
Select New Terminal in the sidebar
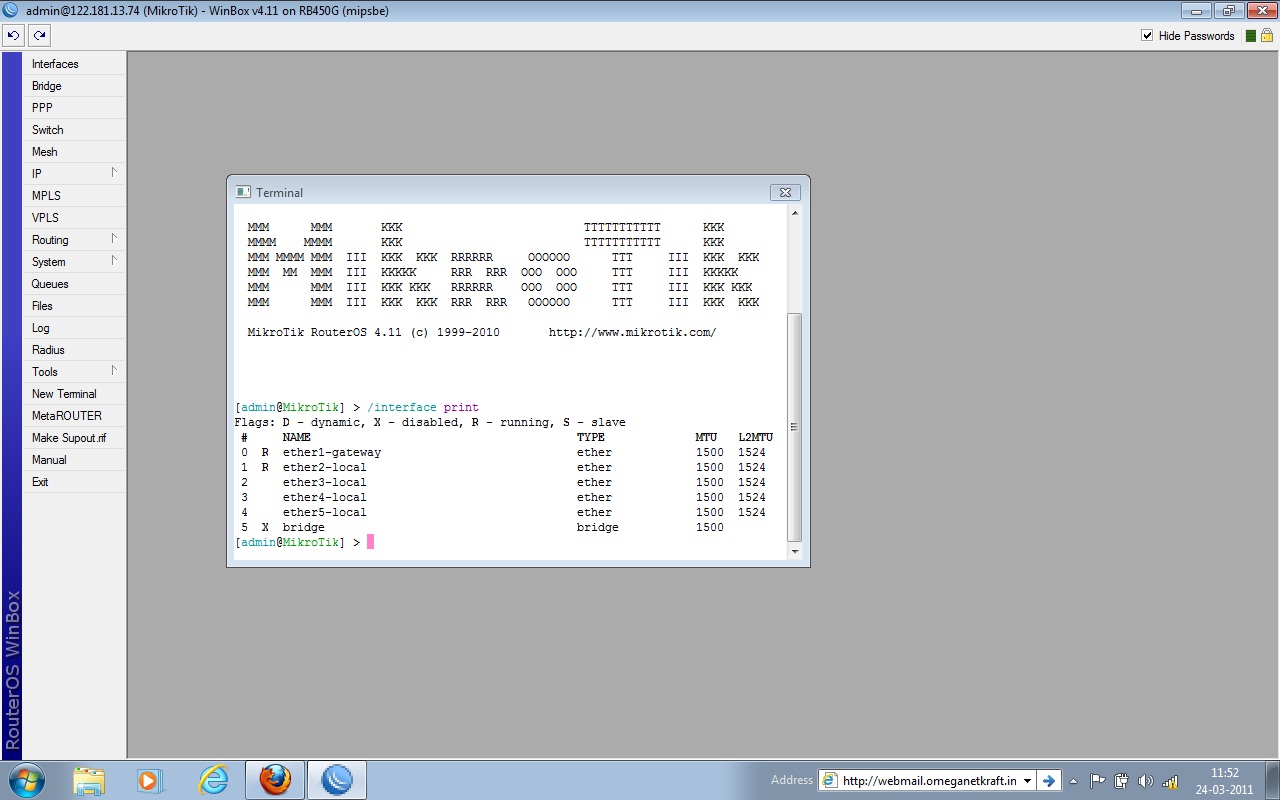(x=64, y=394)
